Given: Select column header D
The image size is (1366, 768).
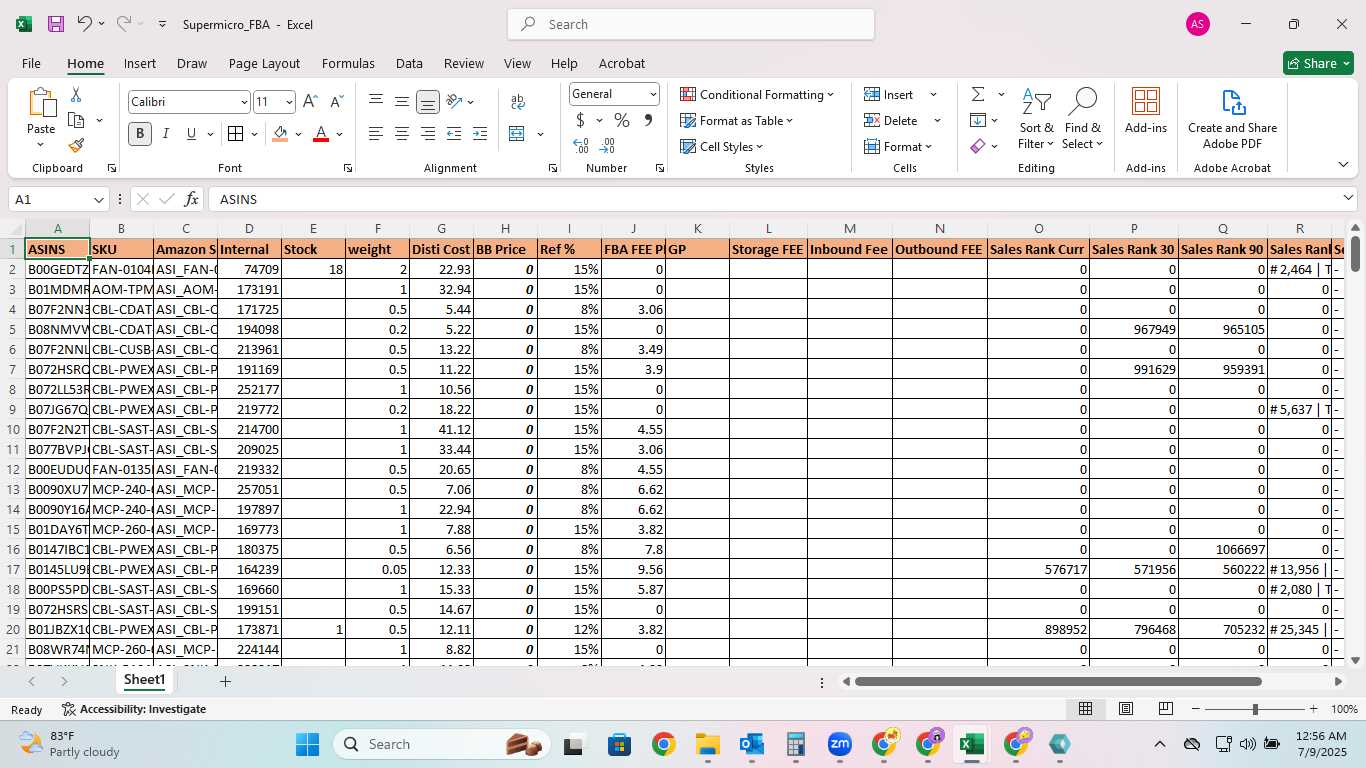Looking at the screenshot, I should (249, 229).
